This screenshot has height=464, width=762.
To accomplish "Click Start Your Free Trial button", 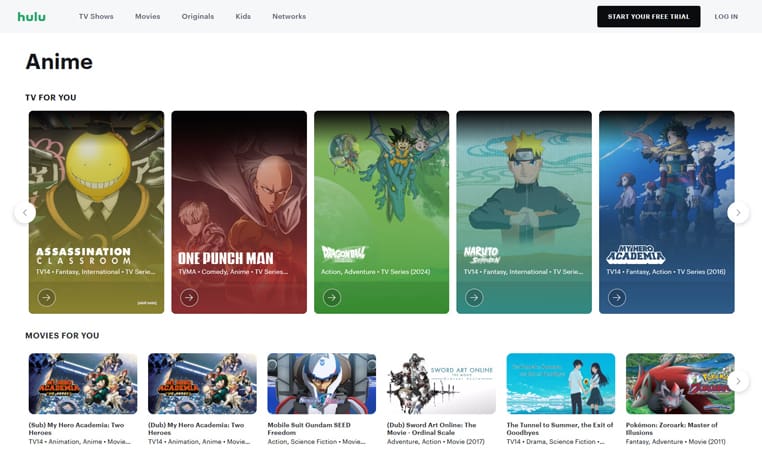I will click(649, 17).
